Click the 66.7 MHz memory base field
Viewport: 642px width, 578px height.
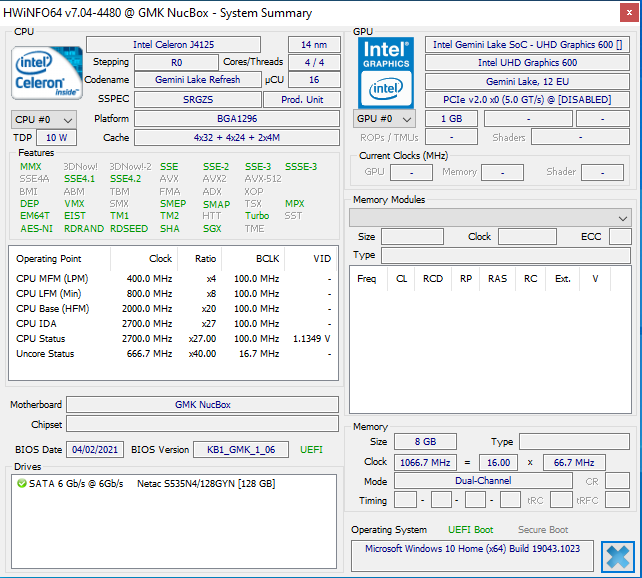click(x=574, y=463)
